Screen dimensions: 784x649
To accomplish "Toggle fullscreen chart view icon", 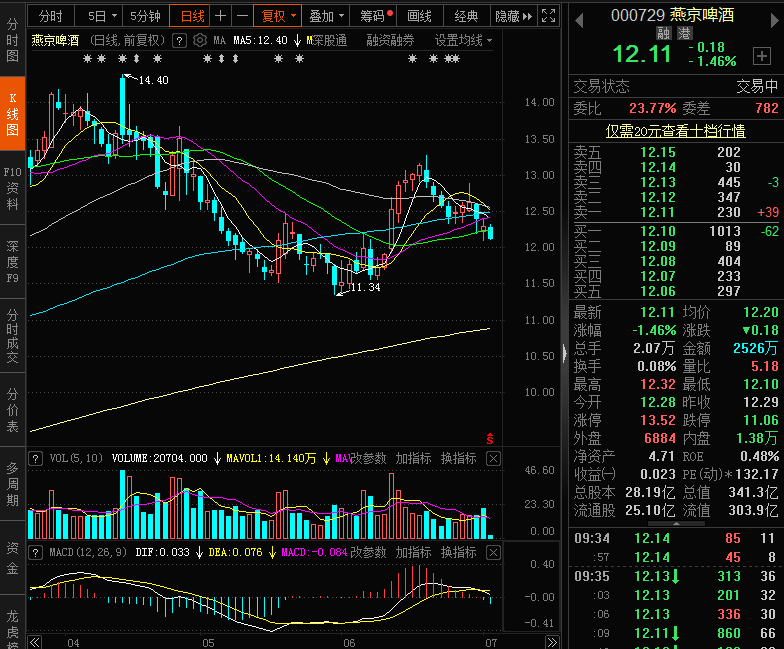I will (548, 16).
